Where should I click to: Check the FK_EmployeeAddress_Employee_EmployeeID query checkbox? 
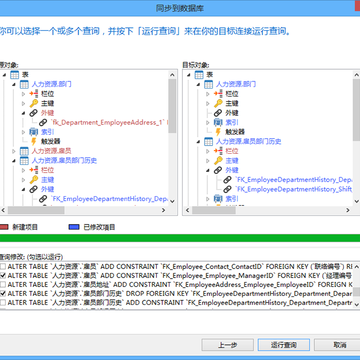click(x=3, y=285)
